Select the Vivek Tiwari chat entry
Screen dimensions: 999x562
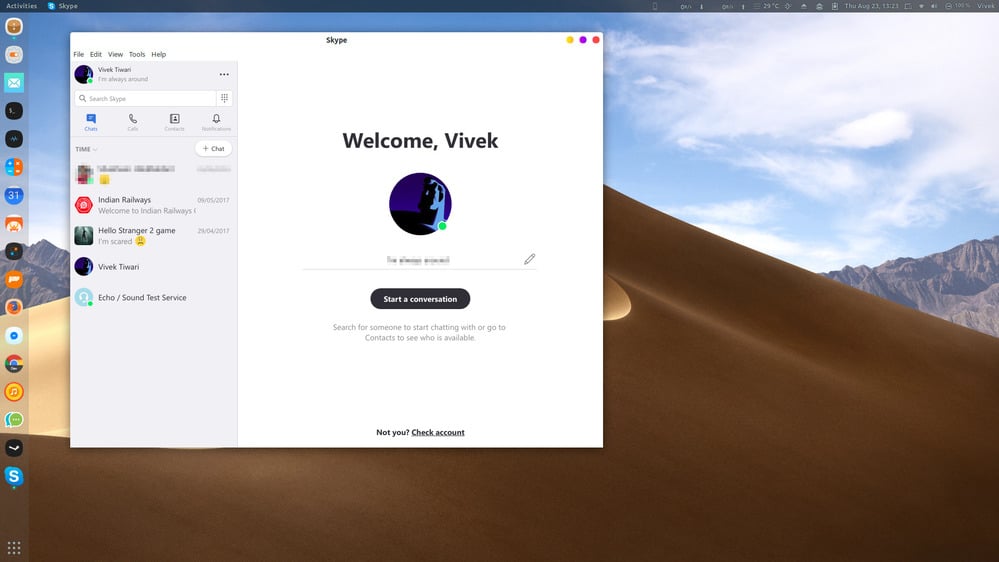click(153, 266)
